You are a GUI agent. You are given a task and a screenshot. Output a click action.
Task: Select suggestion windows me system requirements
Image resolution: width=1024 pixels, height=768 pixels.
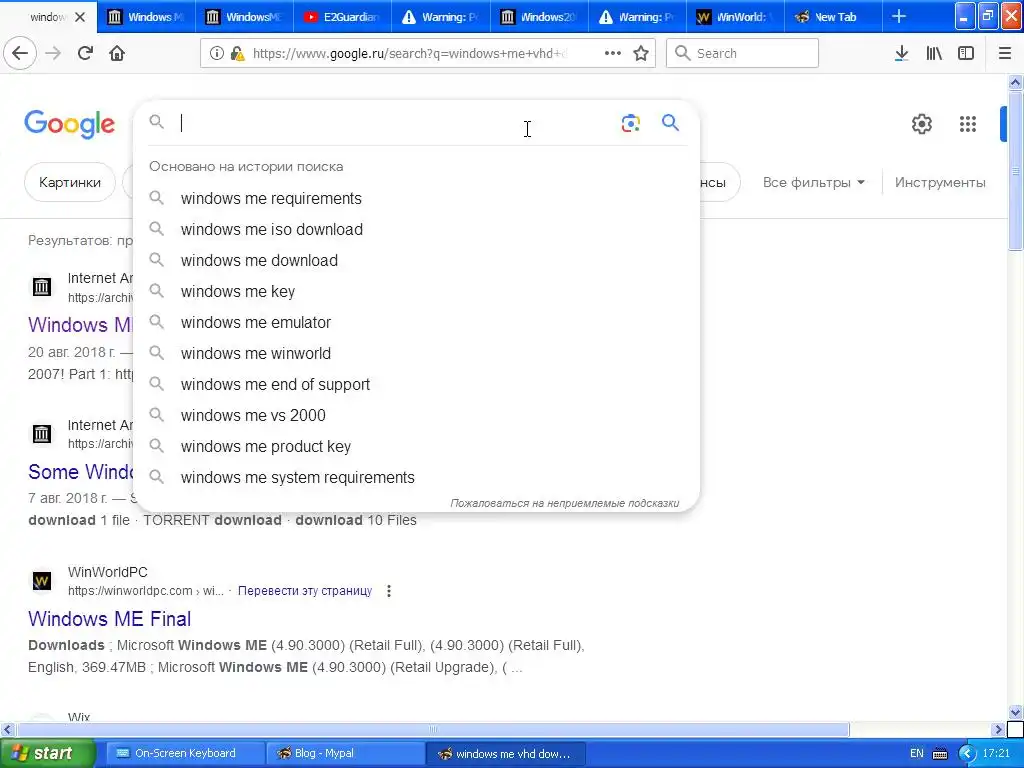click(x=416, y=477)
